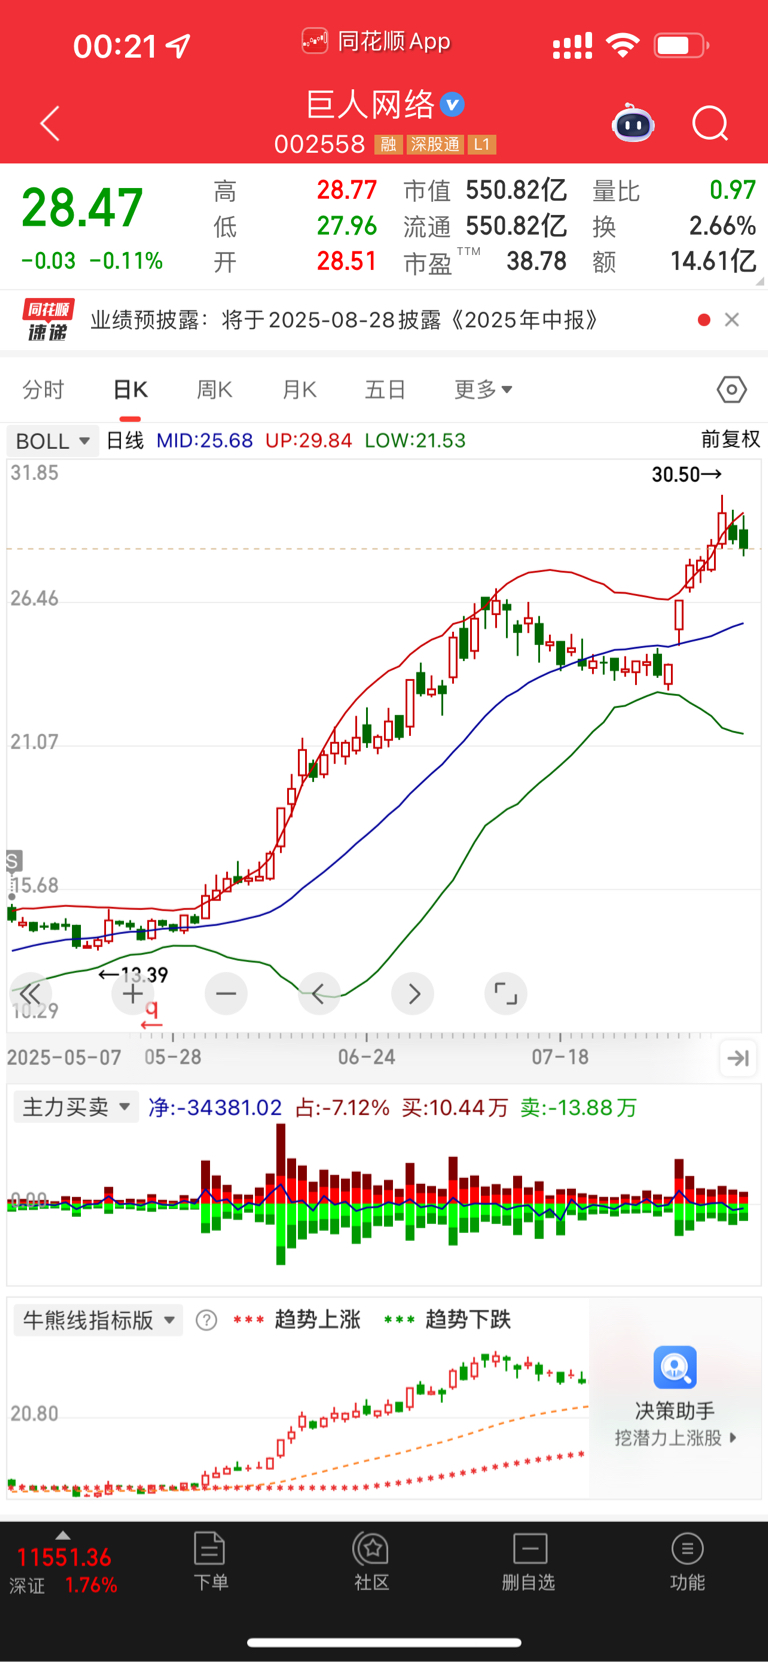Move the chart right with the right chevron
768x1662 pixels.
413,994
